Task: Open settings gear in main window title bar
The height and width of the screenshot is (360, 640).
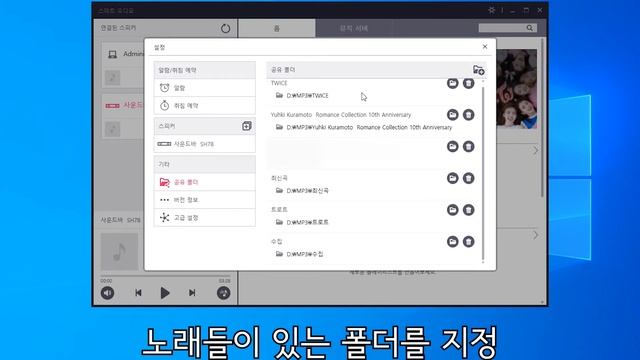Action: 491,10
